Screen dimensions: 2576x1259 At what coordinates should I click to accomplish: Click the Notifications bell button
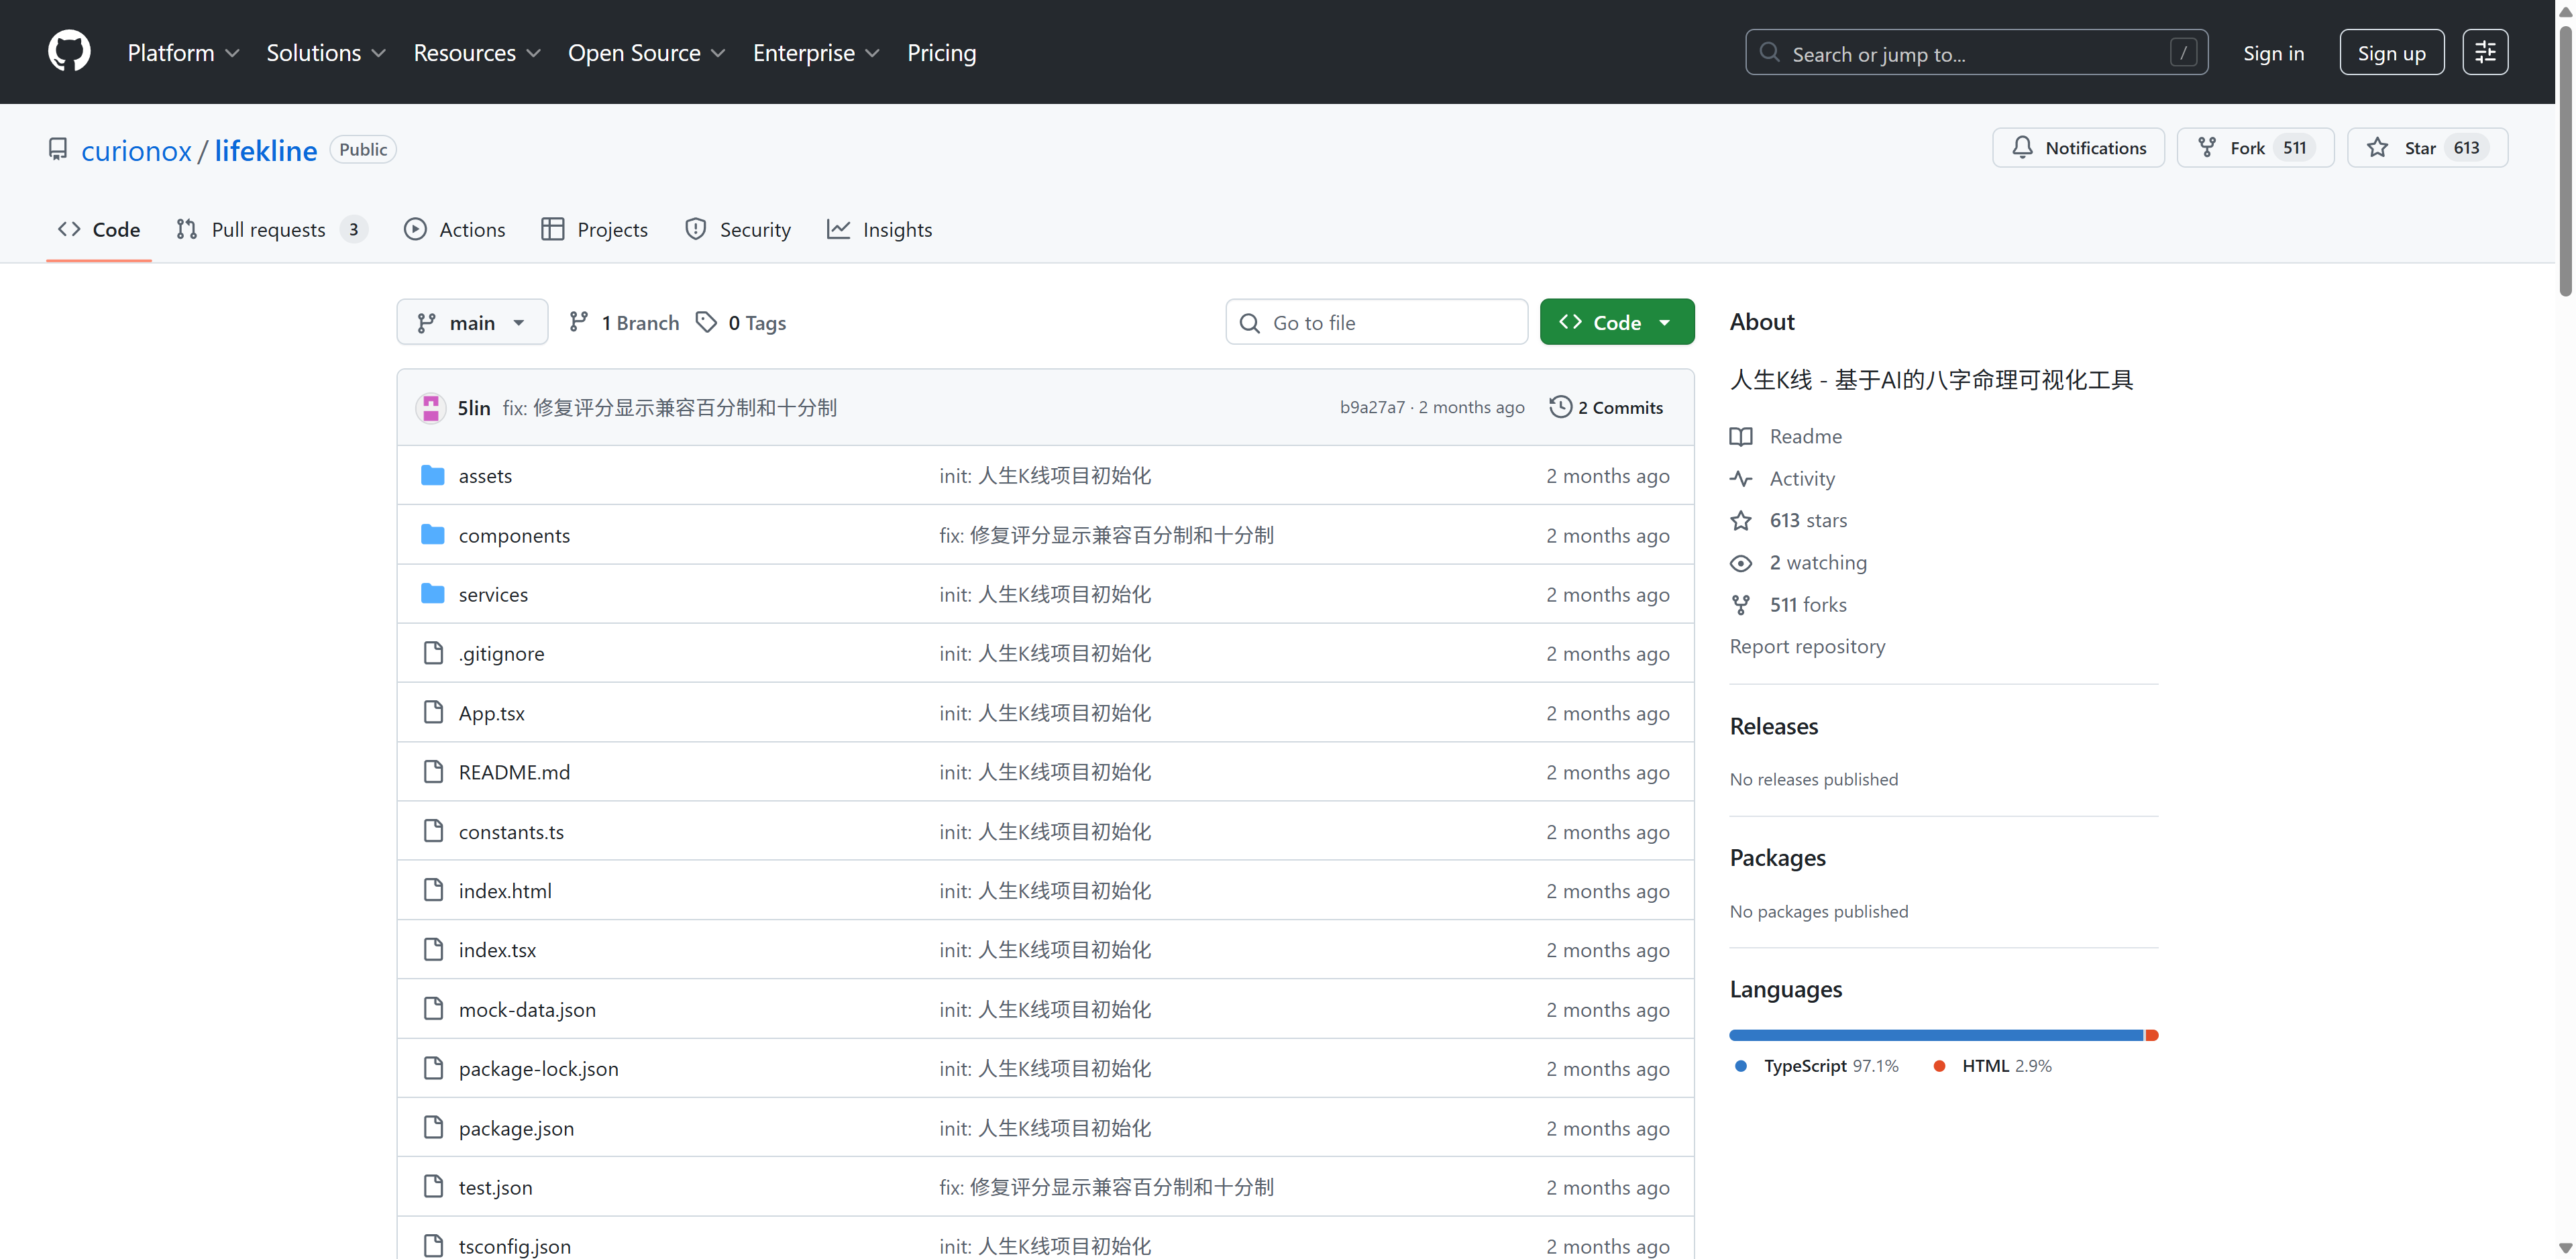(x=2078, y=148)
